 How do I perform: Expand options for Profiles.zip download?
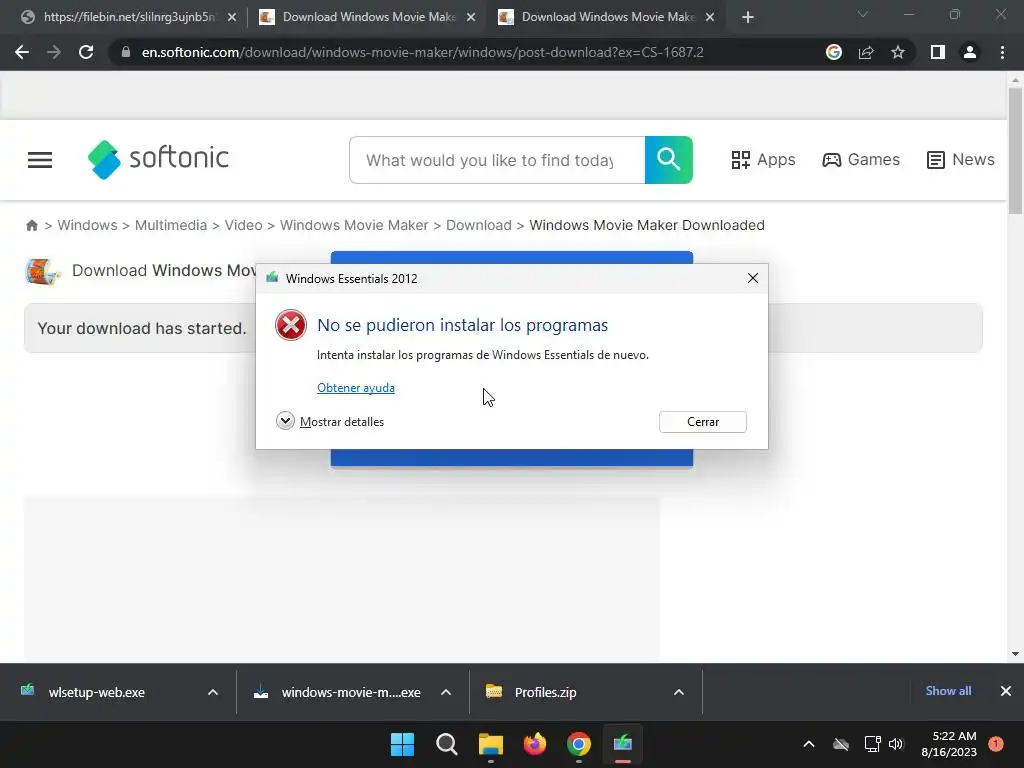click(x=679, y=692)
